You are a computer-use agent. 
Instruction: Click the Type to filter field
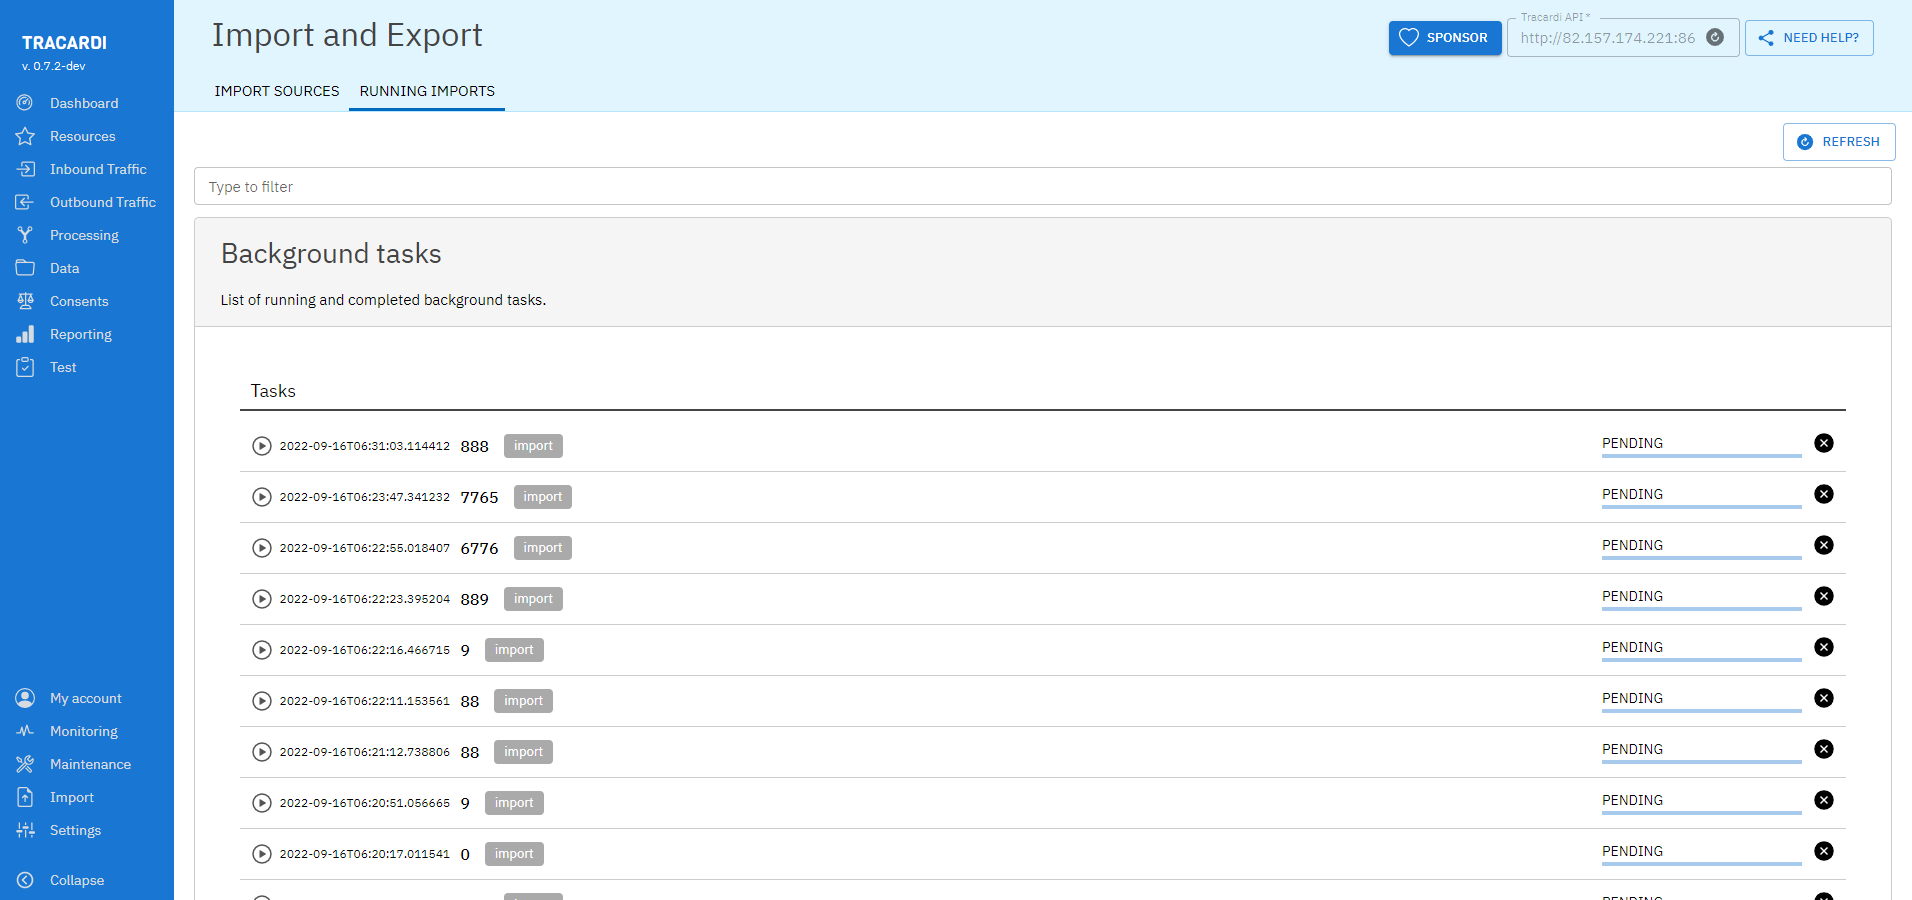[x=700, y=187]
